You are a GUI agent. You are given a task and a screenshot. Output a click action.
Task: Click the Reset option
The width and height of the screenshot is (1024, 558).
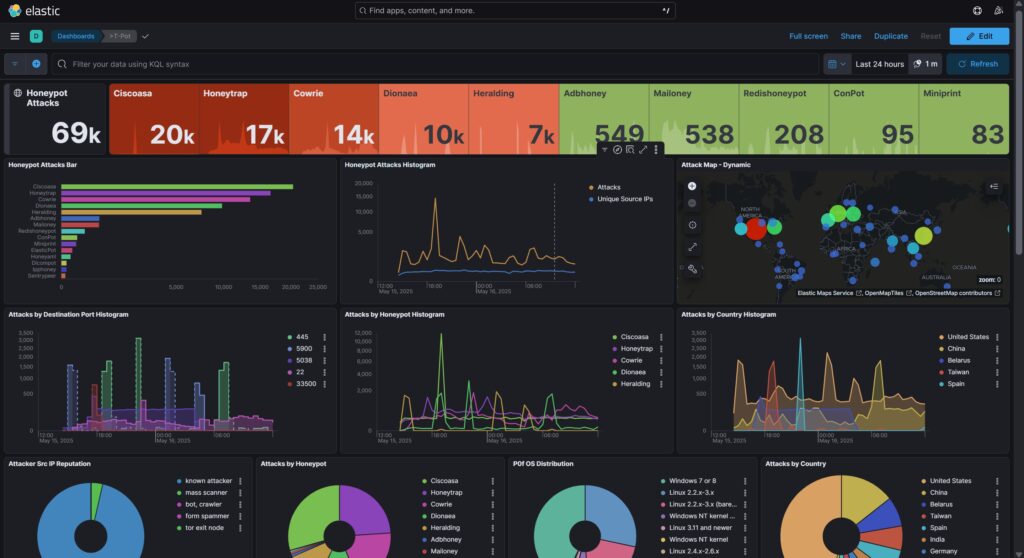931,37
